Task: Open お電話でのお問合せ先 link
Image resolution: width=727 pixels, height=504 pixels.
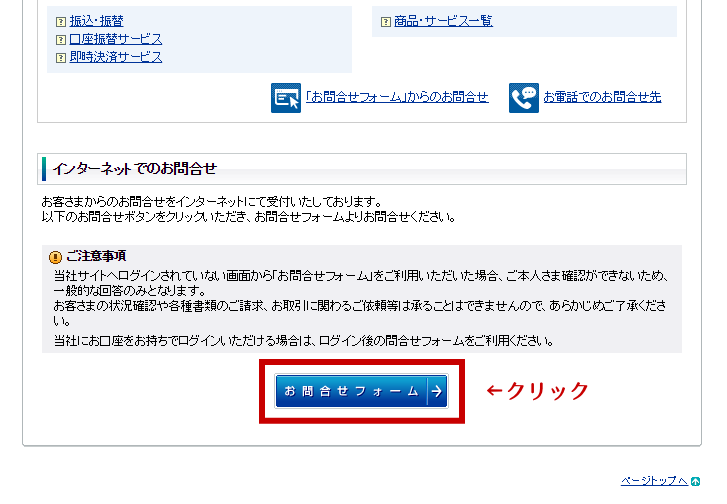Action: click(x=602, y=97)
